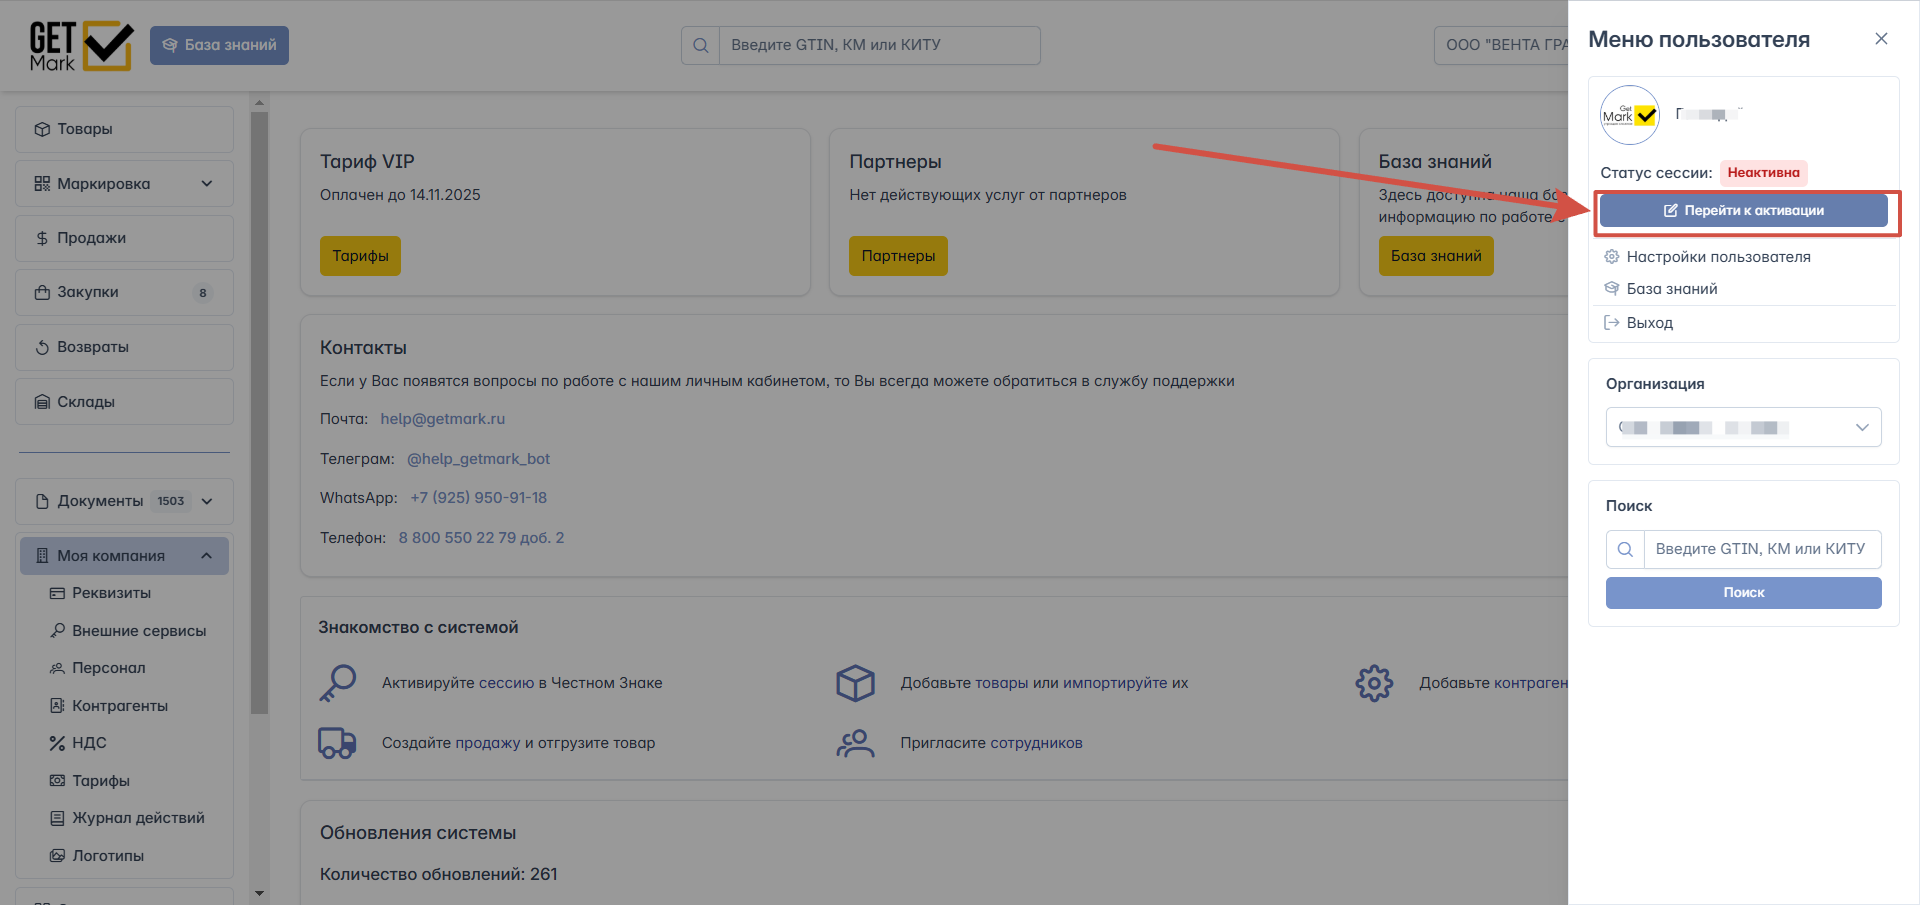The image size is (1920, 905).
Task: Click Перейти к активации button
Action: point(1743,210)
